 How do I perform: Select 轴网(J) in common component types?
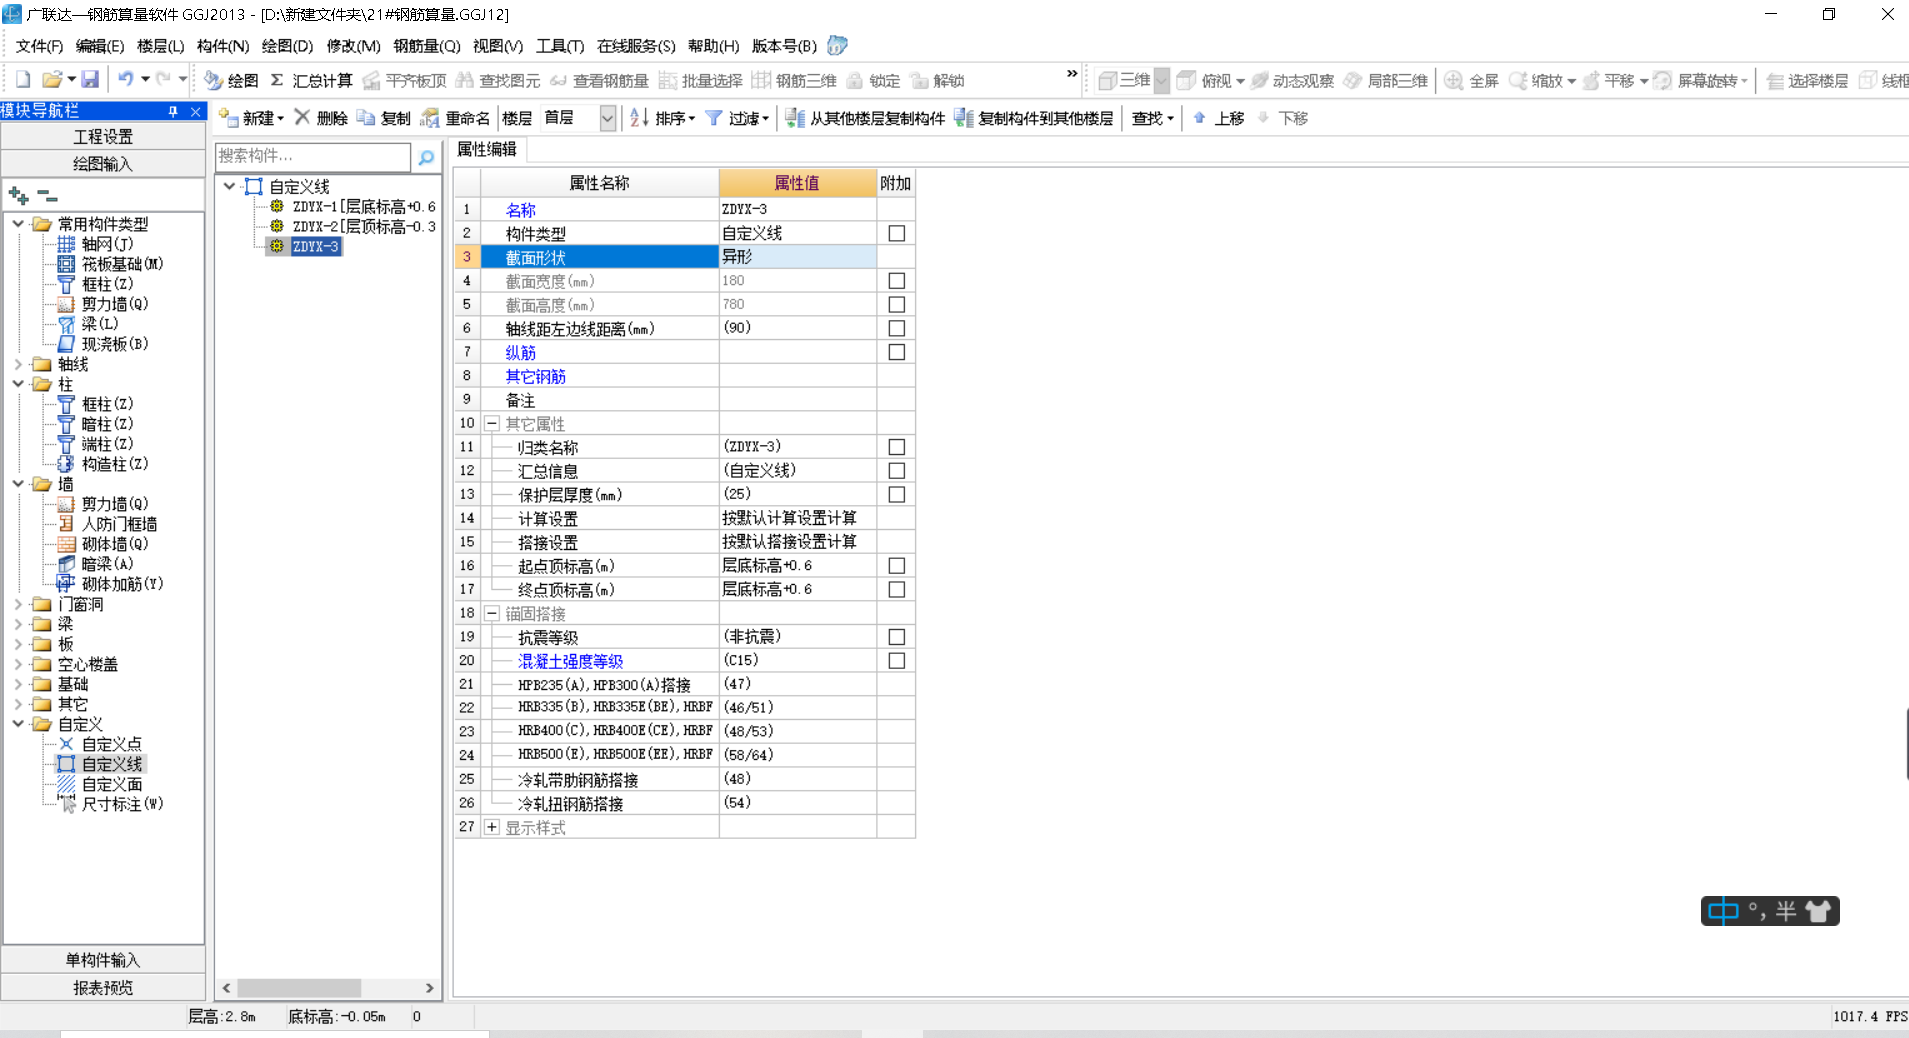(x=96, y=244)
